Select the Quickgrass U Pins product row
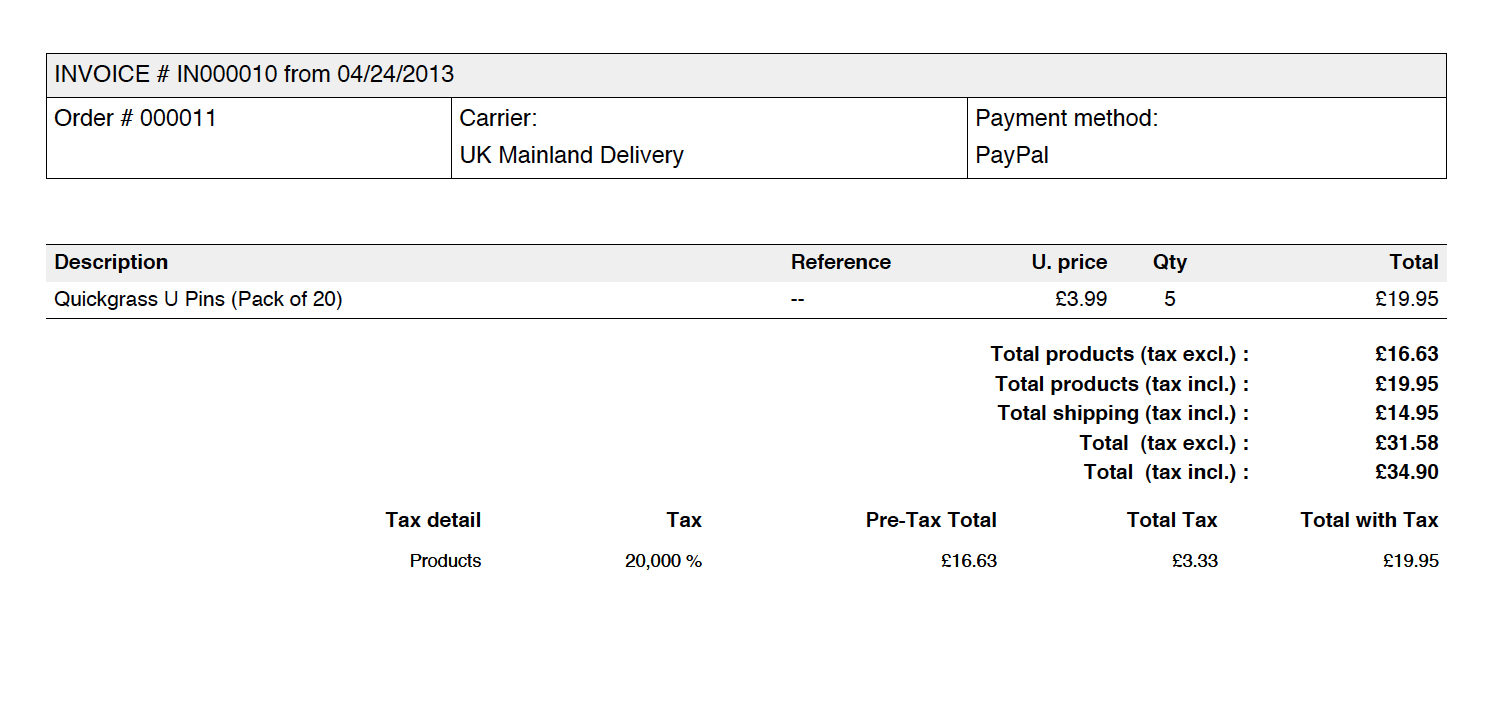 198,299
